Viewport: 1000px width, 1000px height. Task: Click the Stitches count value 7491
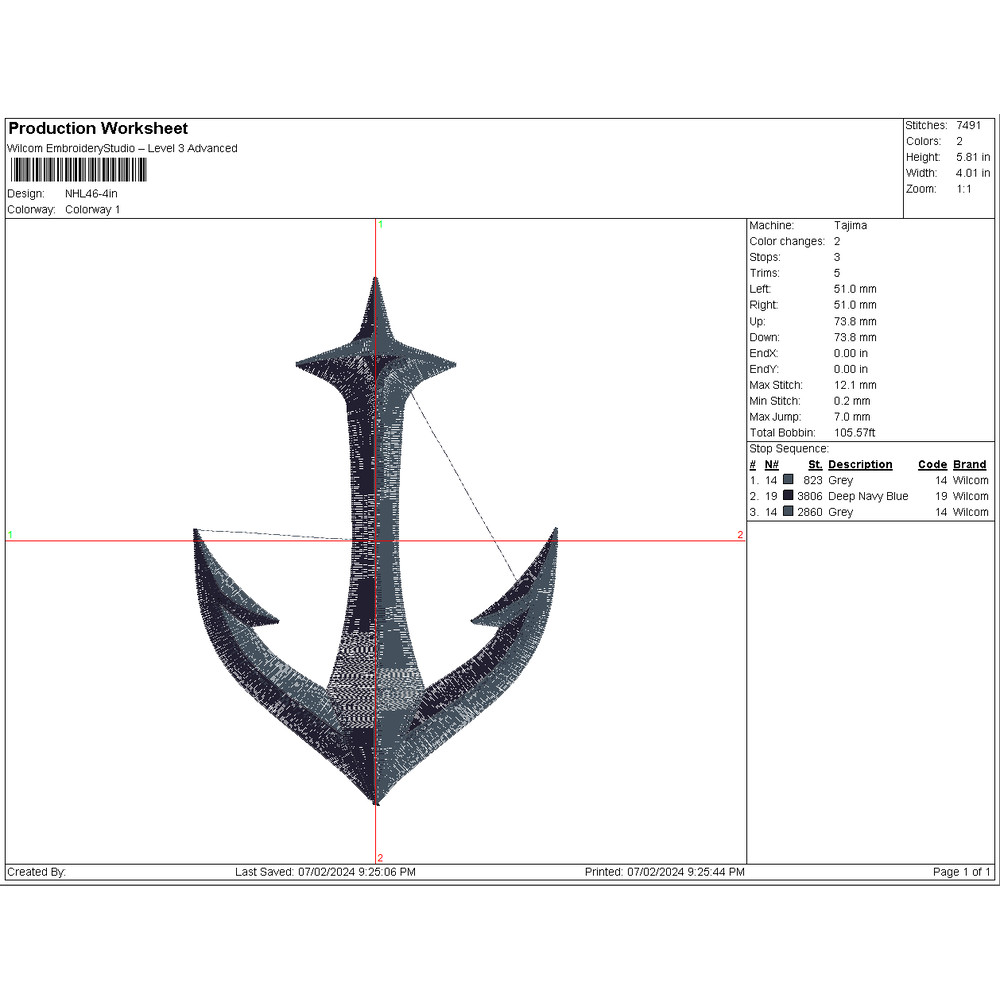coord(968,125)
